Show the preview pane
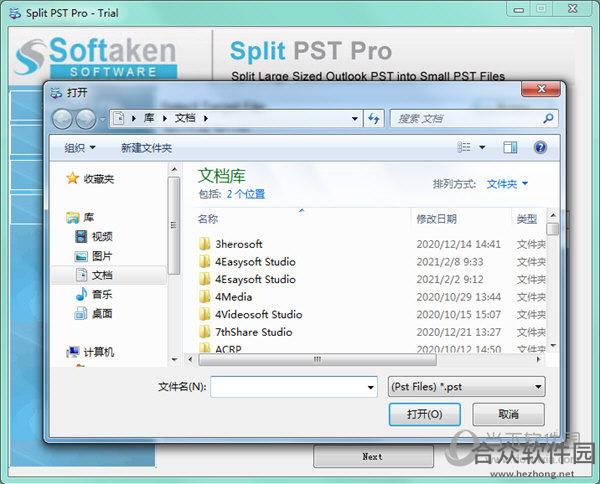The height and width of the screenshot is (484, 600). click(x=510, y=147)
